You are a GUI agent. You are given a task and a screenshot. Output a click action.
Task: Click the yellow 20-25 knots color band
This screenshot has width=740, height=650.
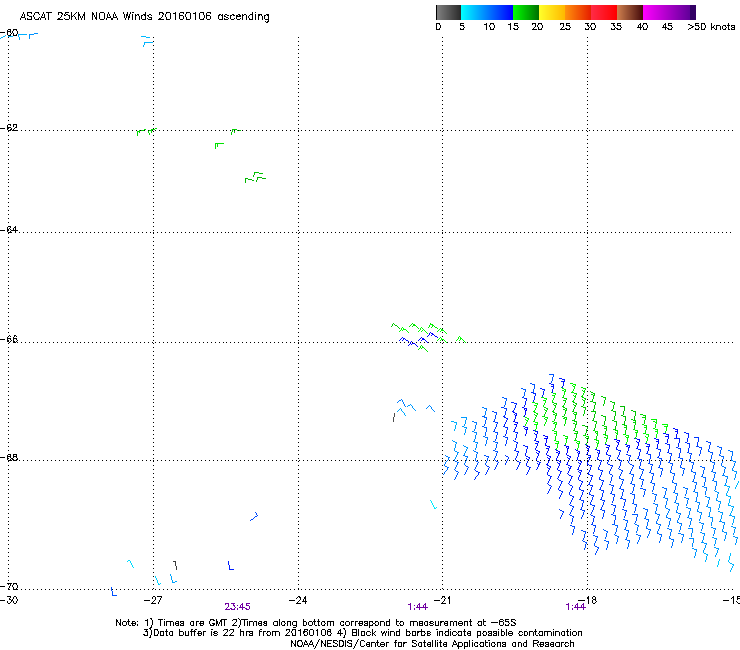(x=552, y=12)
